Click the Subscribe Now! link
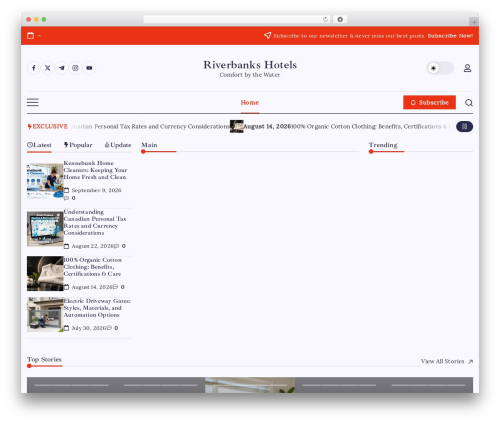The height and width of the screenshot is (423, 500). tap(450, 36)
